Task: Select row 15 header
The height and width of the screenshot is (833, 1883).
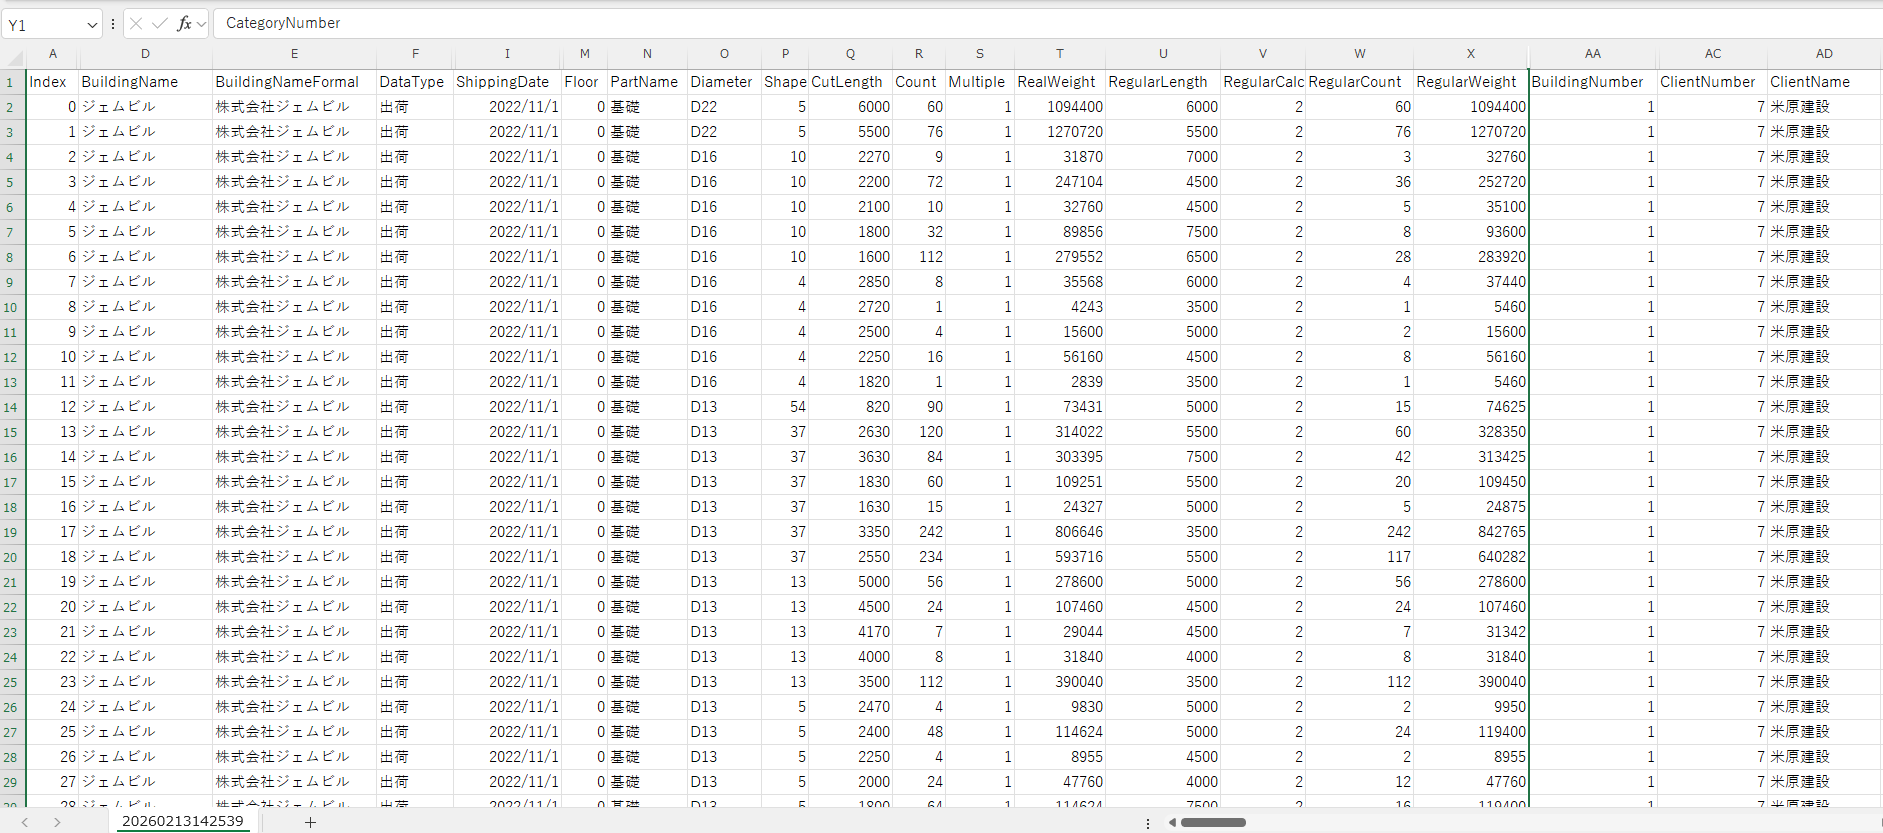Action: [11, 432]
